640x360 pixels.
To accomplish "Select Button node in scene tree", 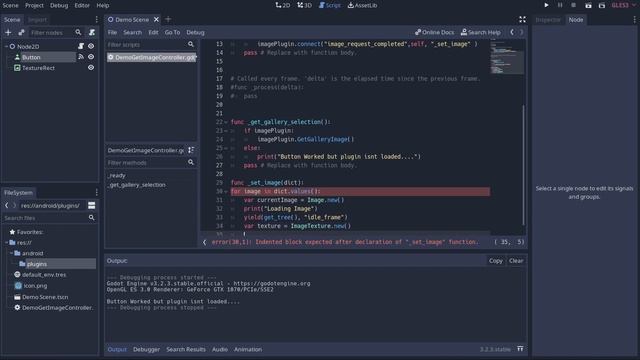I will [x=31, y=57].
